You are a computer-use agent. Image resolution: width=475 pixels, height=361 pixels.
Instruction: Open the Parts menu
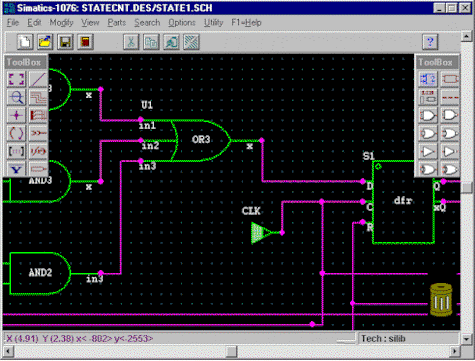pos(117,23)
